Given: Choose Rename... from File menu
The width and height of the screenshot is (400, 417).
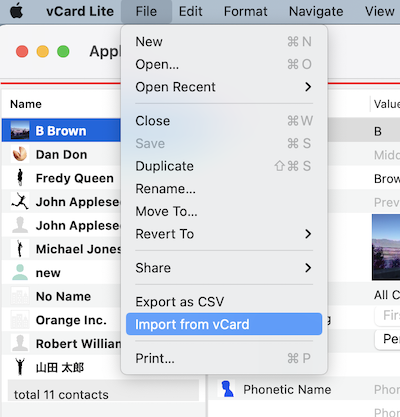Looking at the screenshot, I should click(224, 189).
